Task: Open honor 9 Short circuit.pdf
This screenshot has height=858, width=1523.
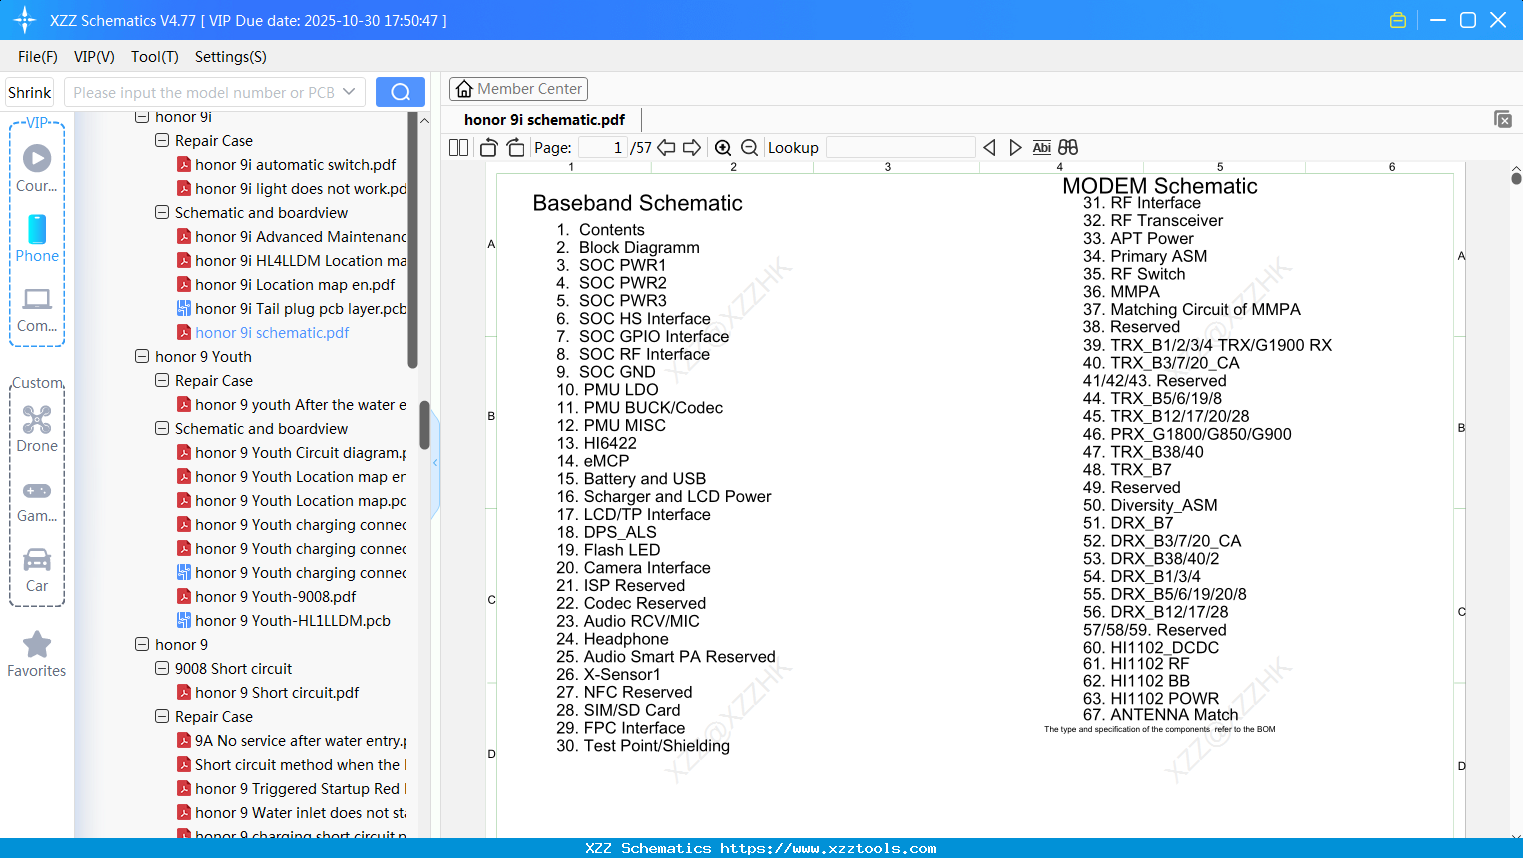Action: 268,693
